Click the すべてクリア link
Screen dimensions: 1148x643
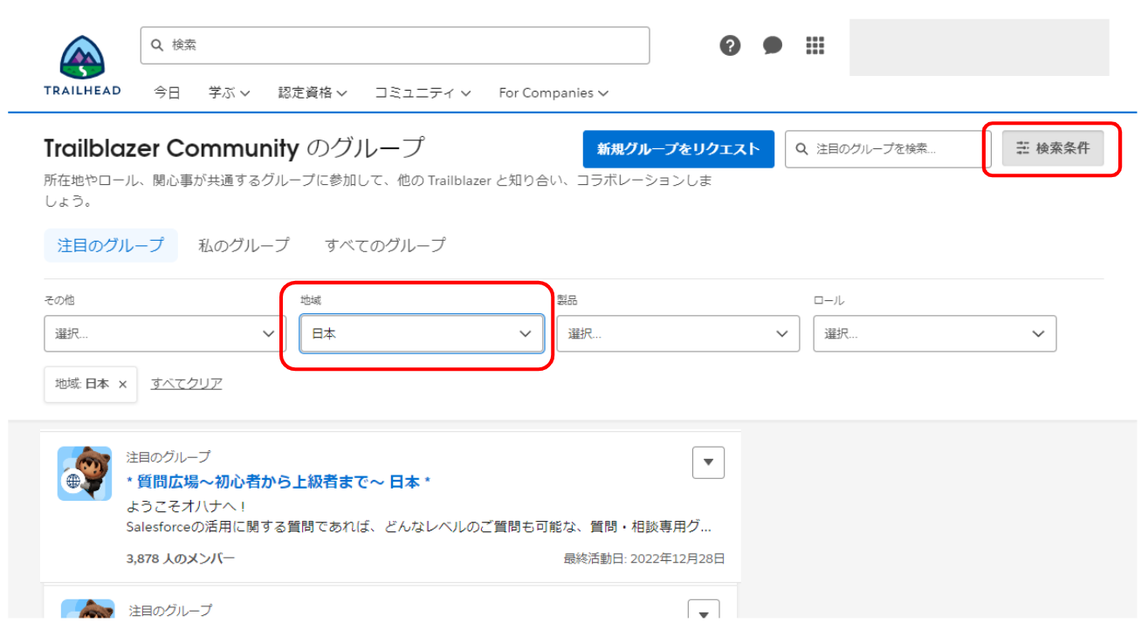pyautogui.click(x=186, y=384)
